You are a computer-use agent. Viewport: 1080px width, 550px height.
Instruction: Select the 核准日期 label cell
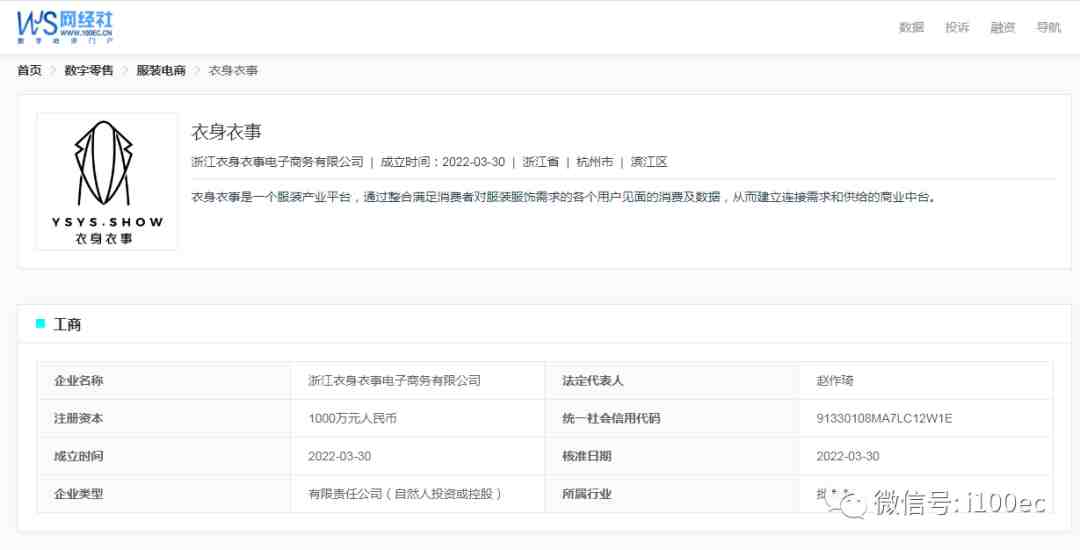click(x=672, y=456)
